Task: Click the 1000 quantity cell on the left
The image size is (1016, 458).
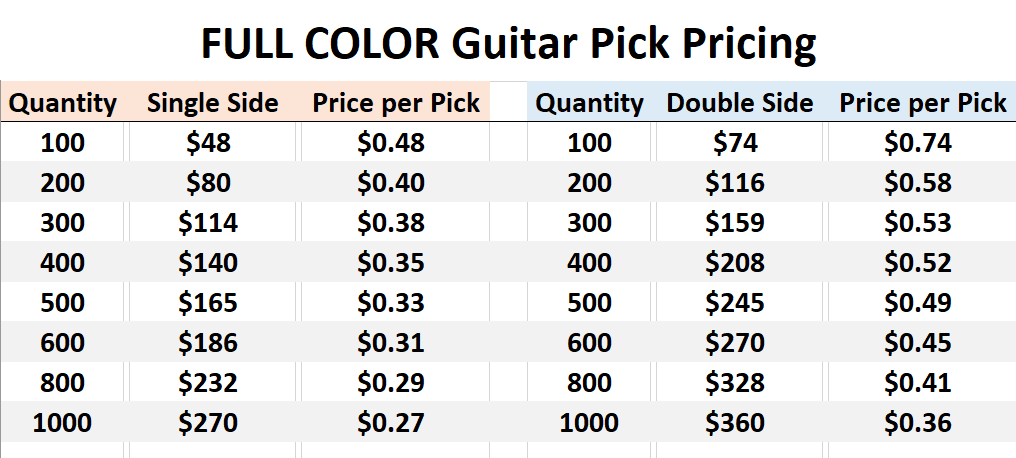Action: tap(62, 423)
